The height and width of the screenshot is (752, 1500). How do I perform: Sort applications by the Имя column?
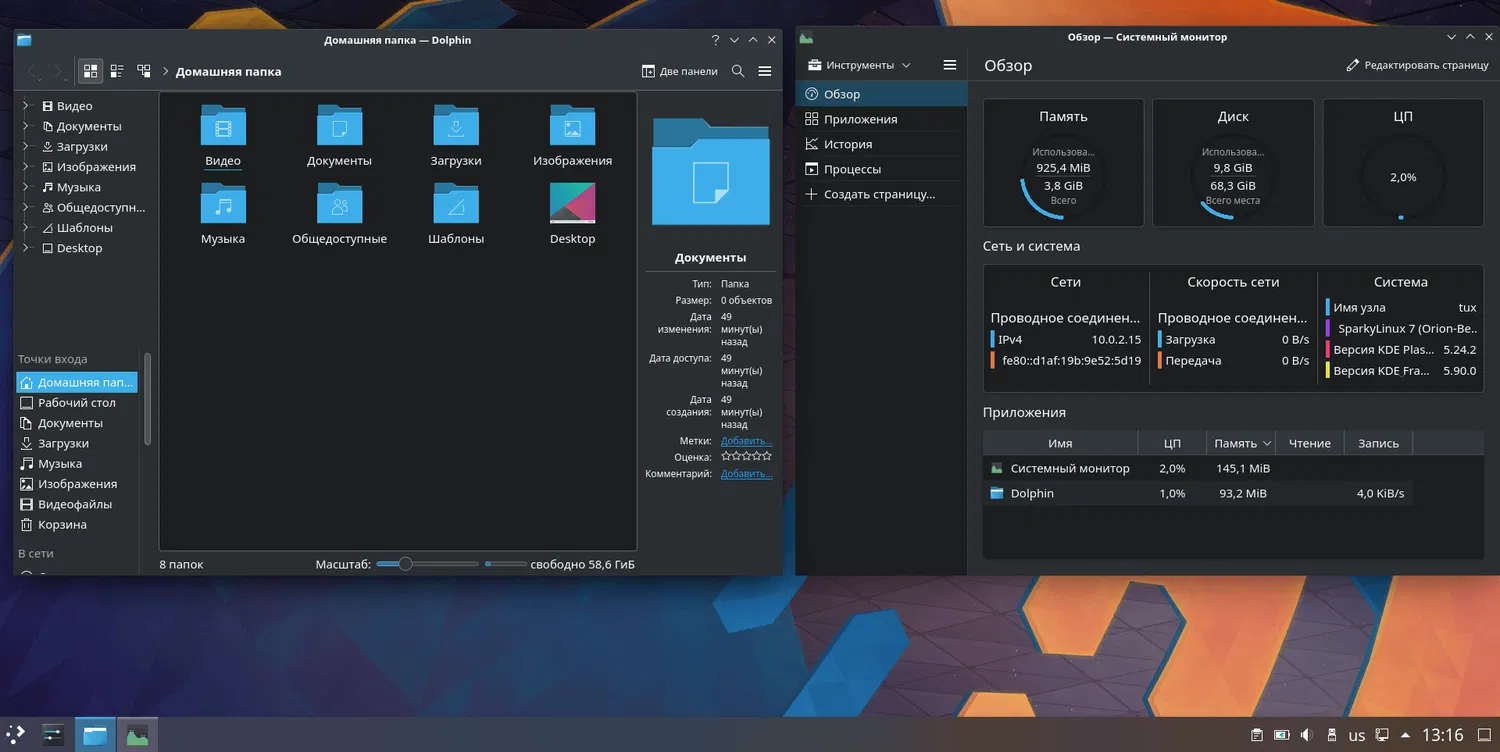pyautogui.click(x=1060, y=443)
